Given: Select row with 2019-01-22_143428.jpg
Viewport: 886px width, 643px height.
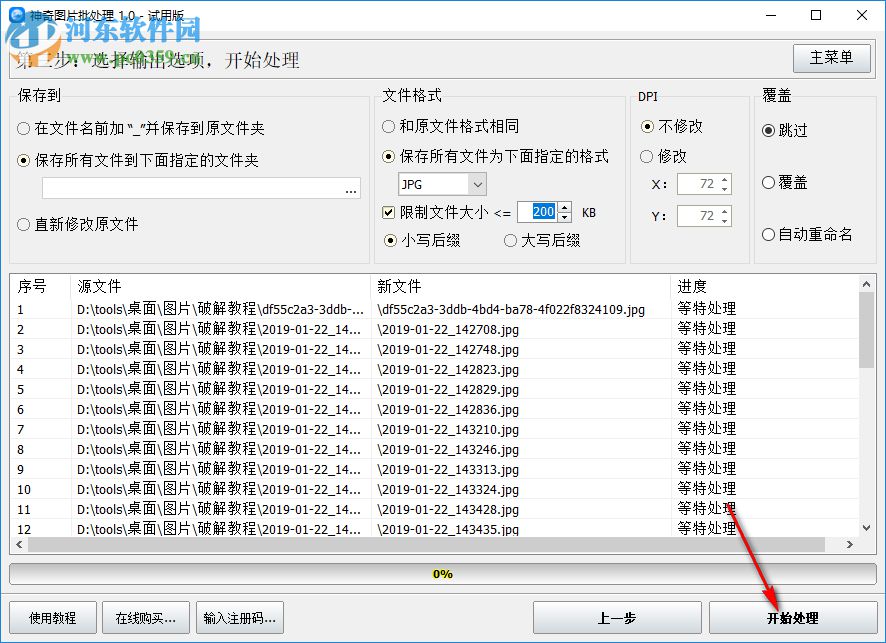Looking at the screenshot, I should (434, 509).
